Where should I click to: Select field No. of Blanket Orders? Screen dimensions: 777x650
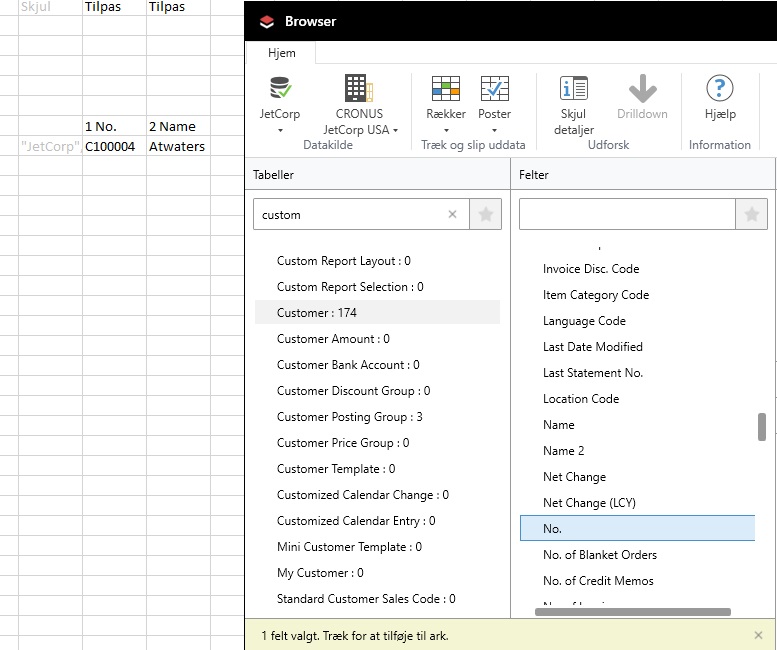600,555
